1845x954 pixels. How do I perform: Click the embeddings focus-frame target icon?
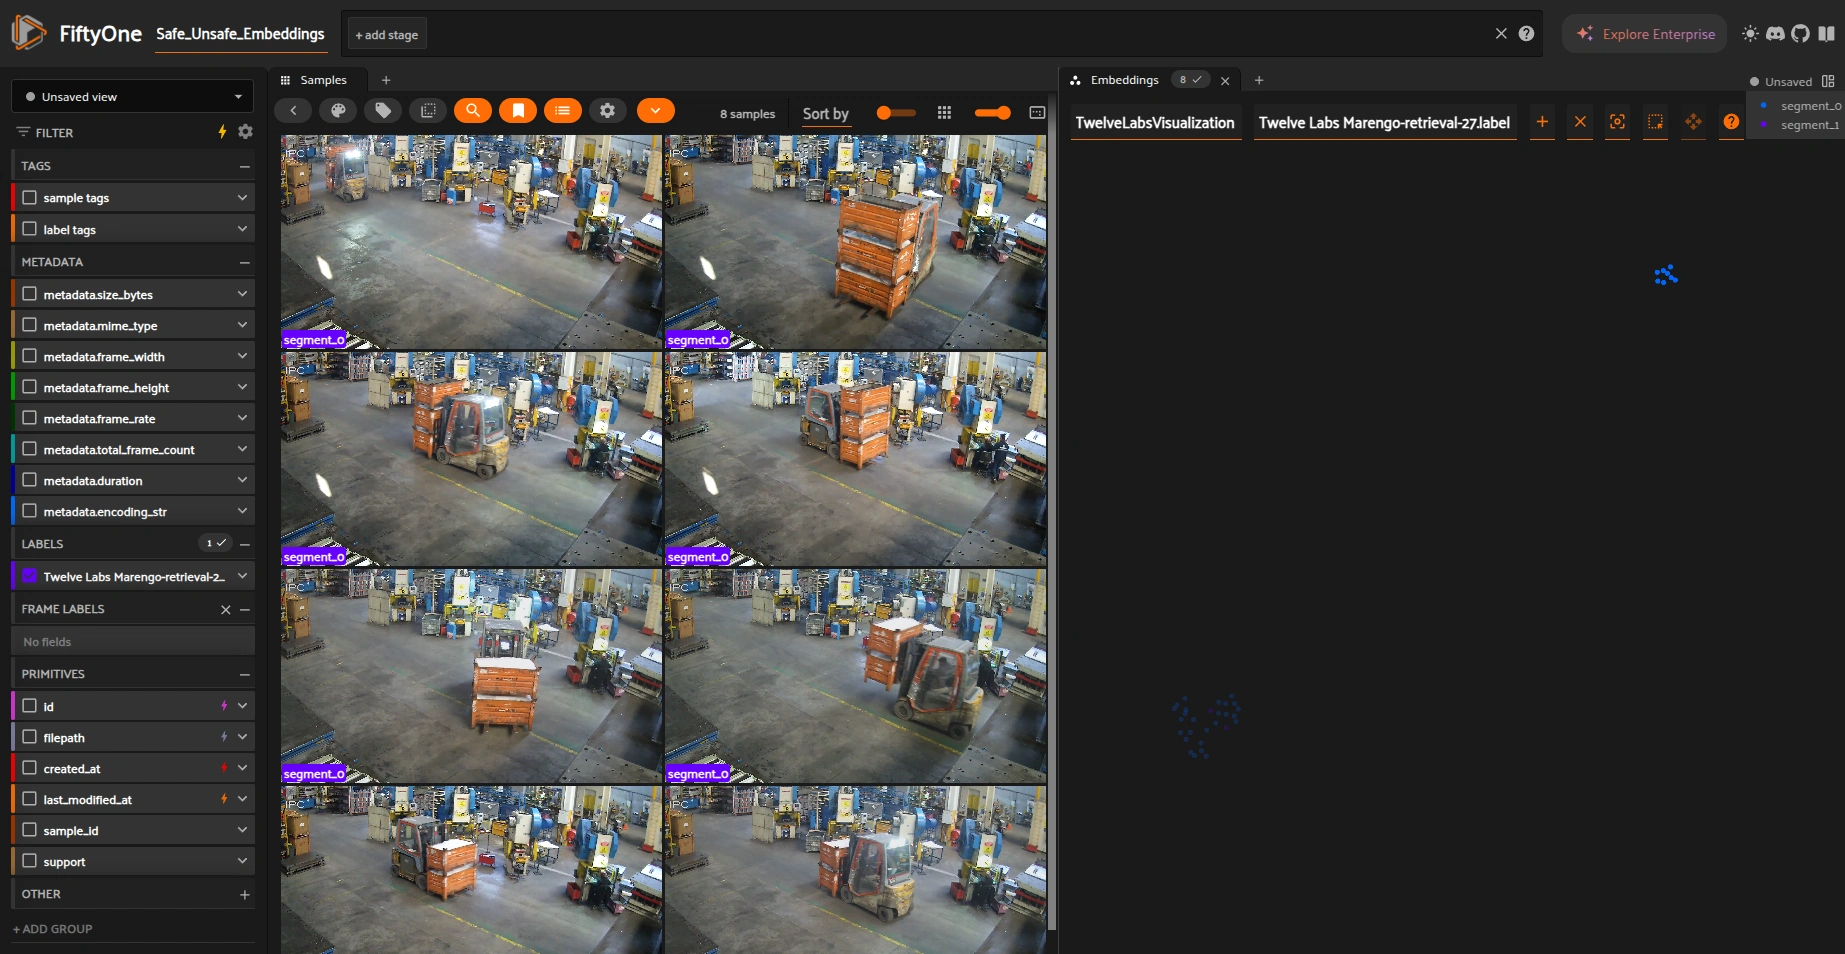click(1617, 122)
